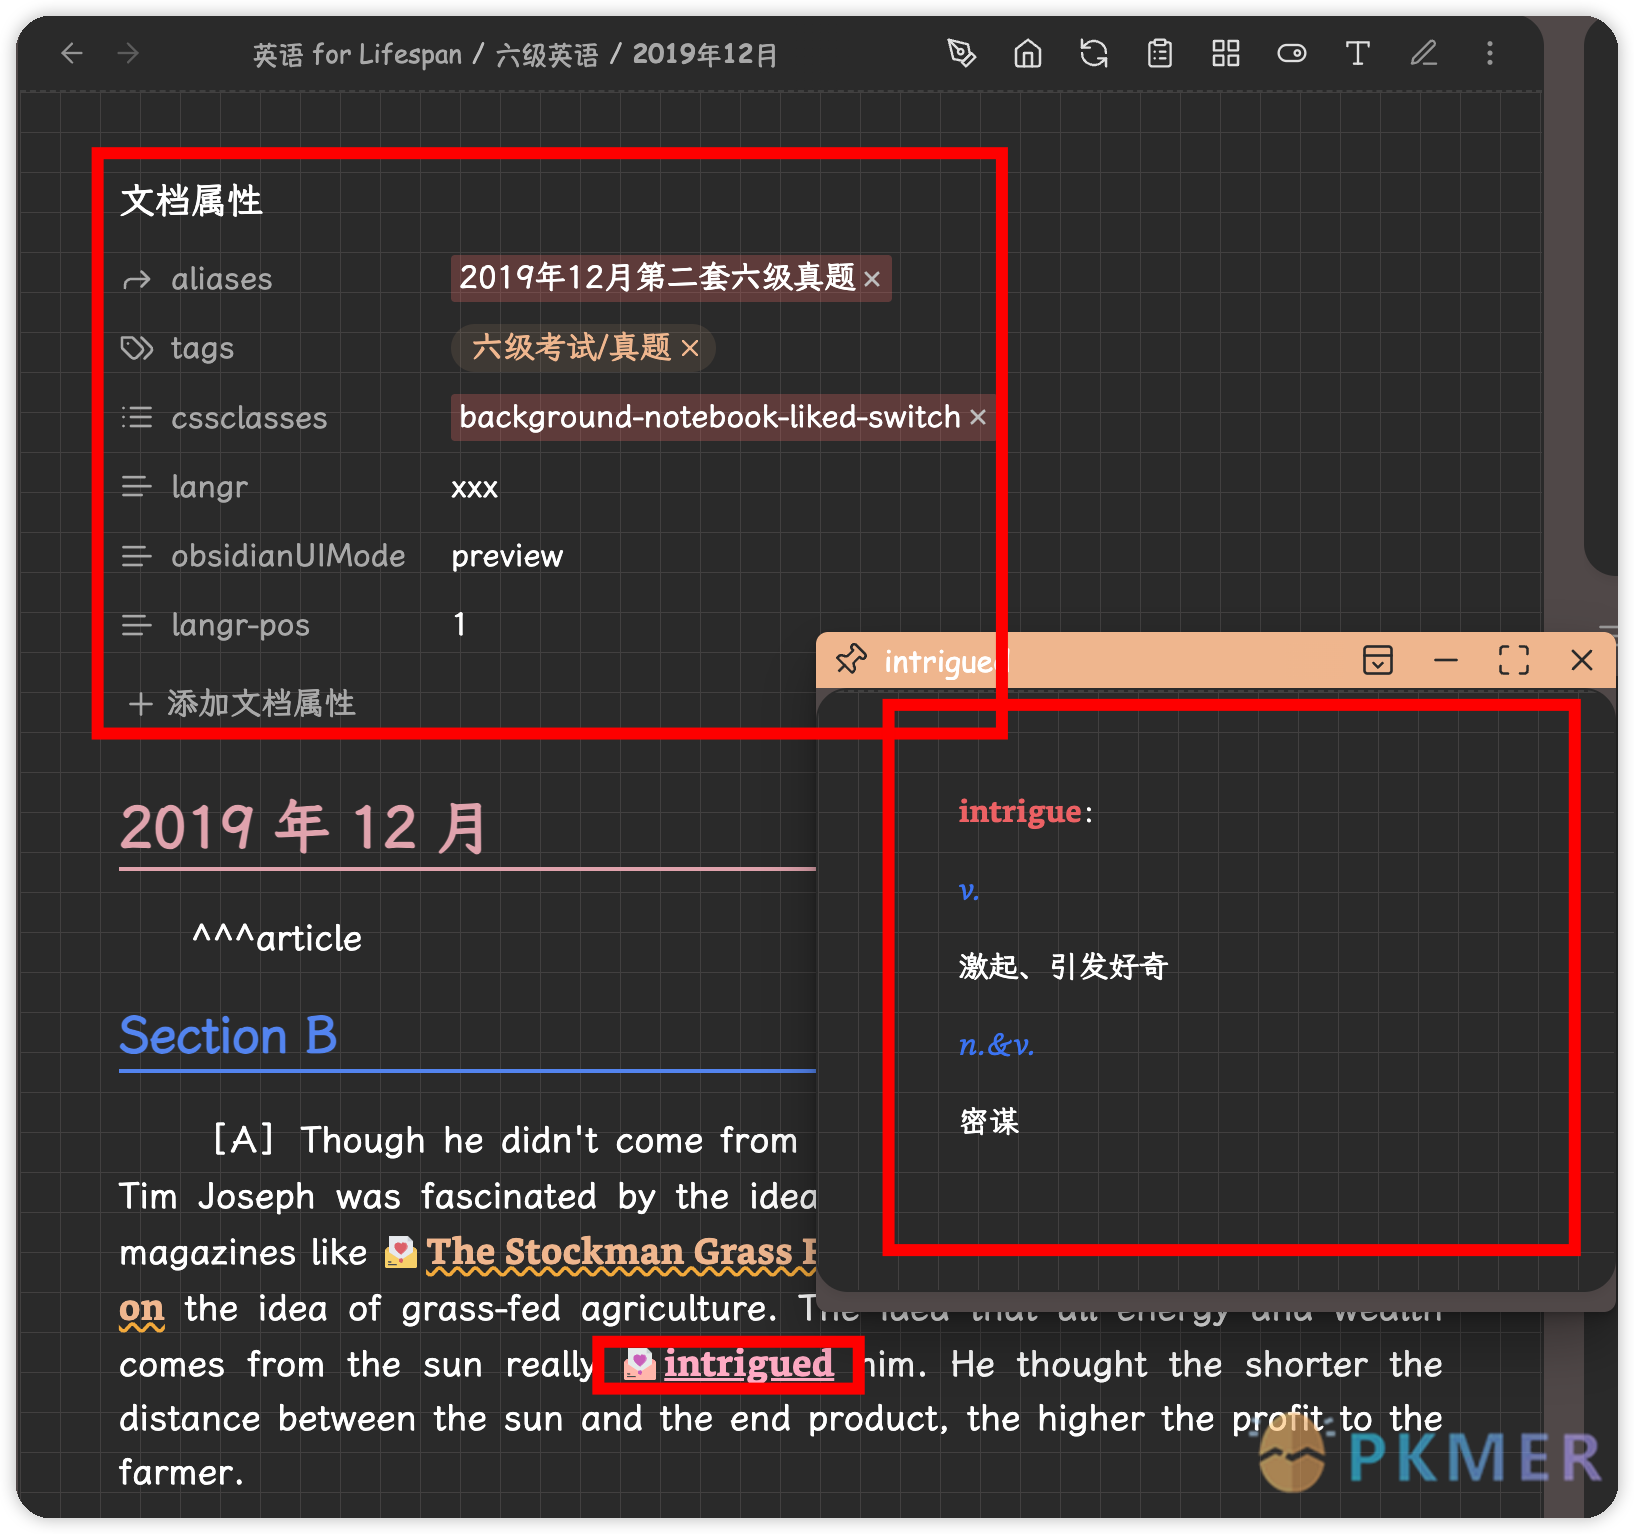Remove cssclasses value background-notebook-liked-switch
Image resolution: width=1634 pixels, height=1534 pixels.
click(978, 417)
